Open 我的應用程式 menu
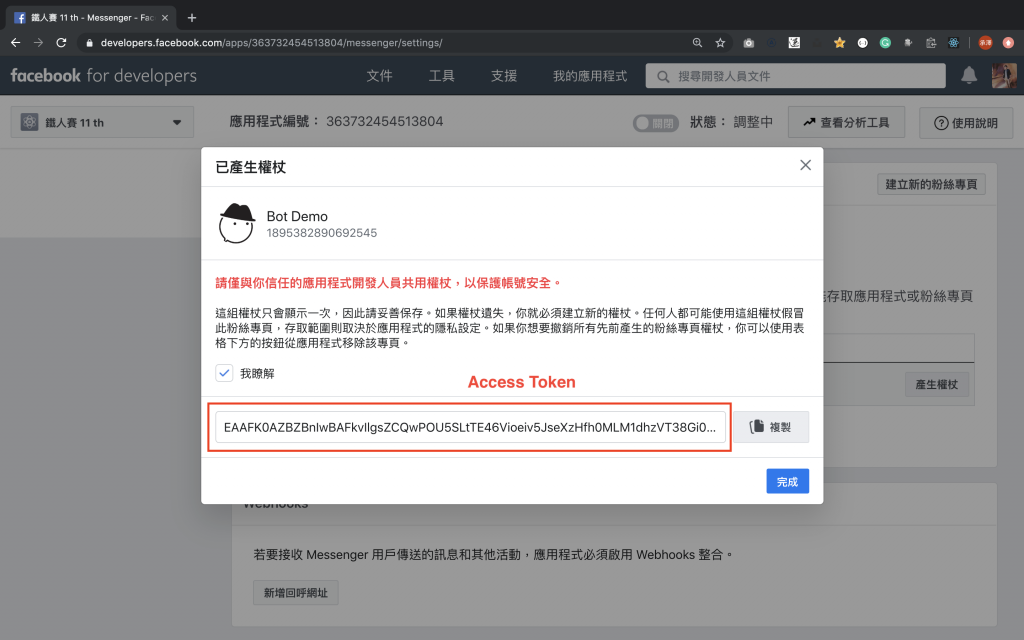 point(590,76)
